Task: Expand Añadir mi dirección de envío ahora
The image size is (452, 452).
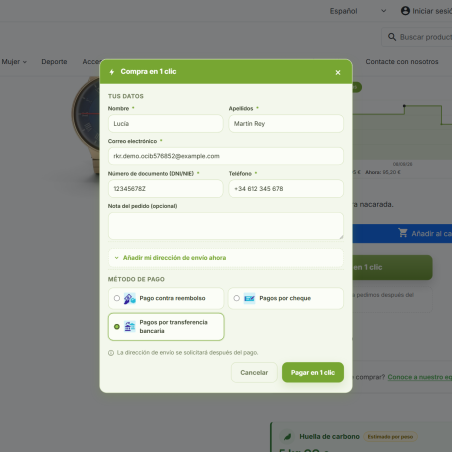Action: 226,258
